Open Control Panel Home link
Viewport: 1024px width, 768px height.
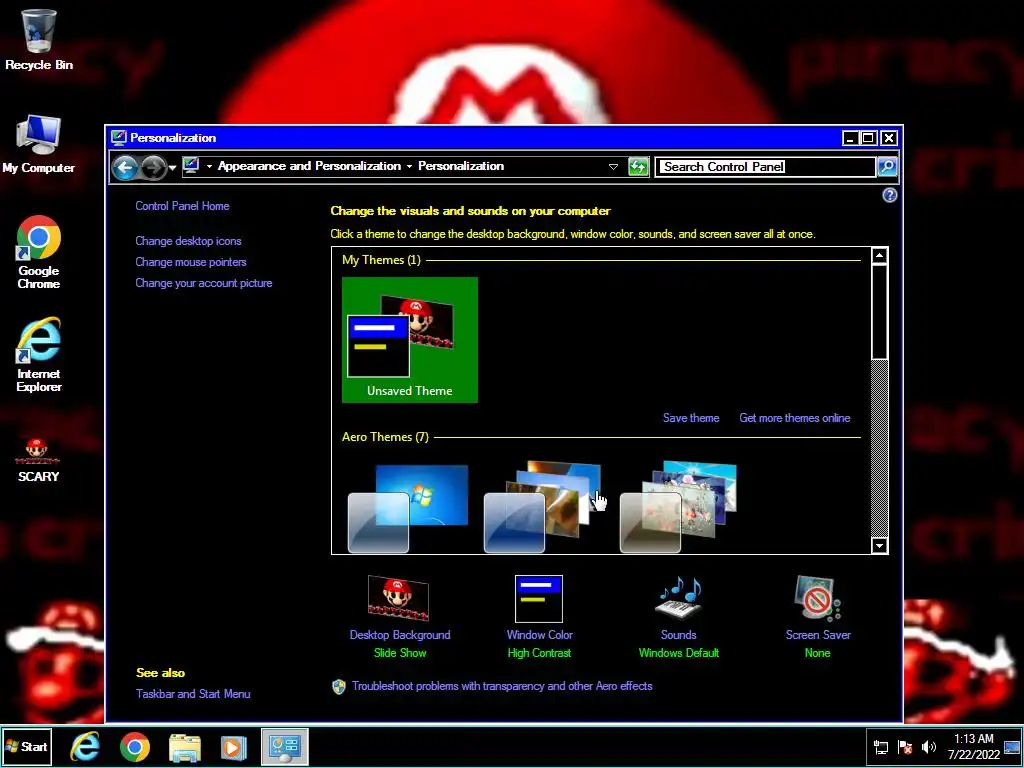182,206
